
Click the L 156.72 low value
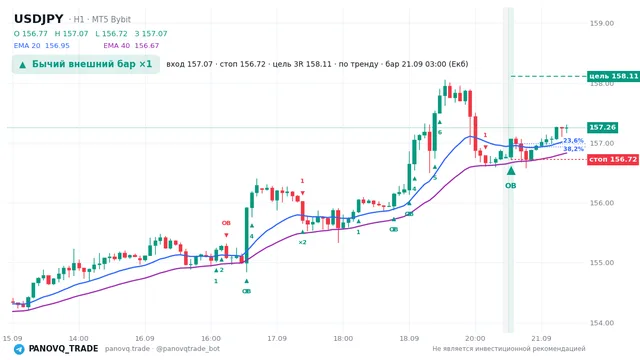[x=111, y=34]
